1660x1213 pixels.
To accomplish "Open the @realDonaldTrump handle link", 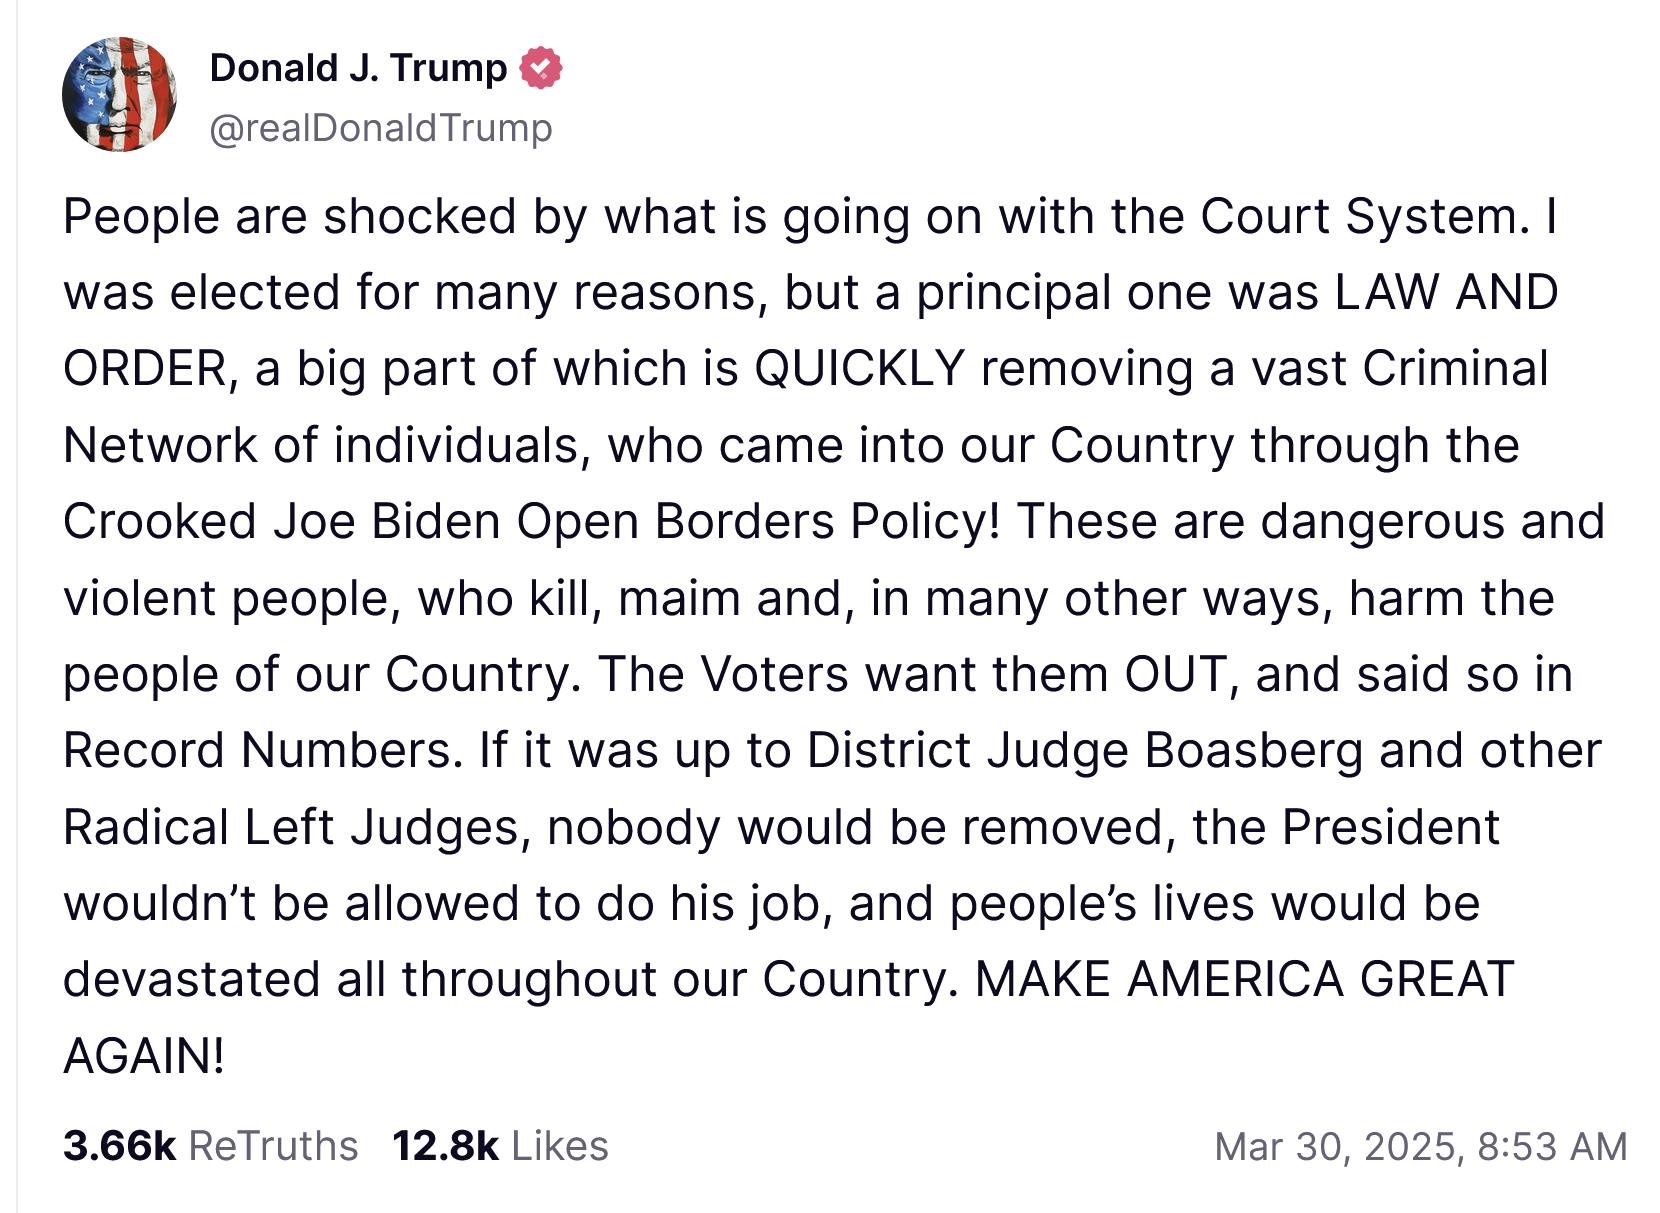I will coord(380,128).
